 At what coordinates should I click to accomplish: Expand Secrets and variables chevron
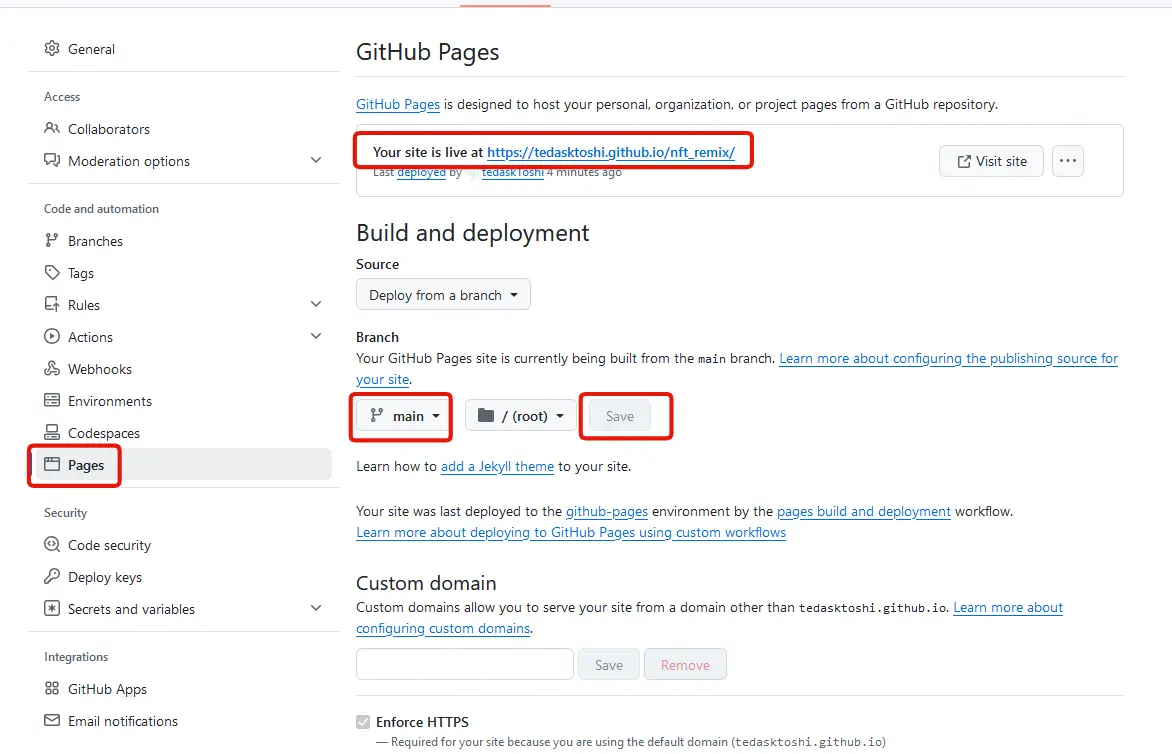click(x=316, y=608)
